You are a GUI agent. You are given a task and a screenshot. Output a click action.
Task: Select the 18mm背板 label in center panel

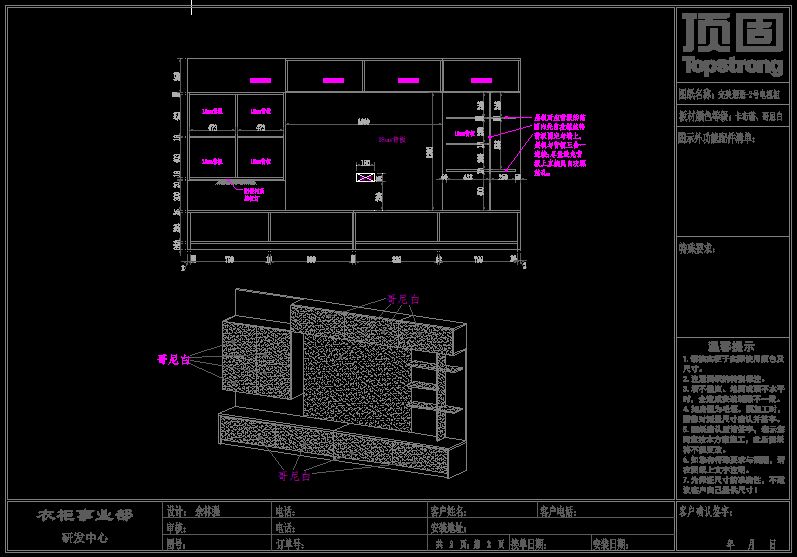[x=392, y=139]
